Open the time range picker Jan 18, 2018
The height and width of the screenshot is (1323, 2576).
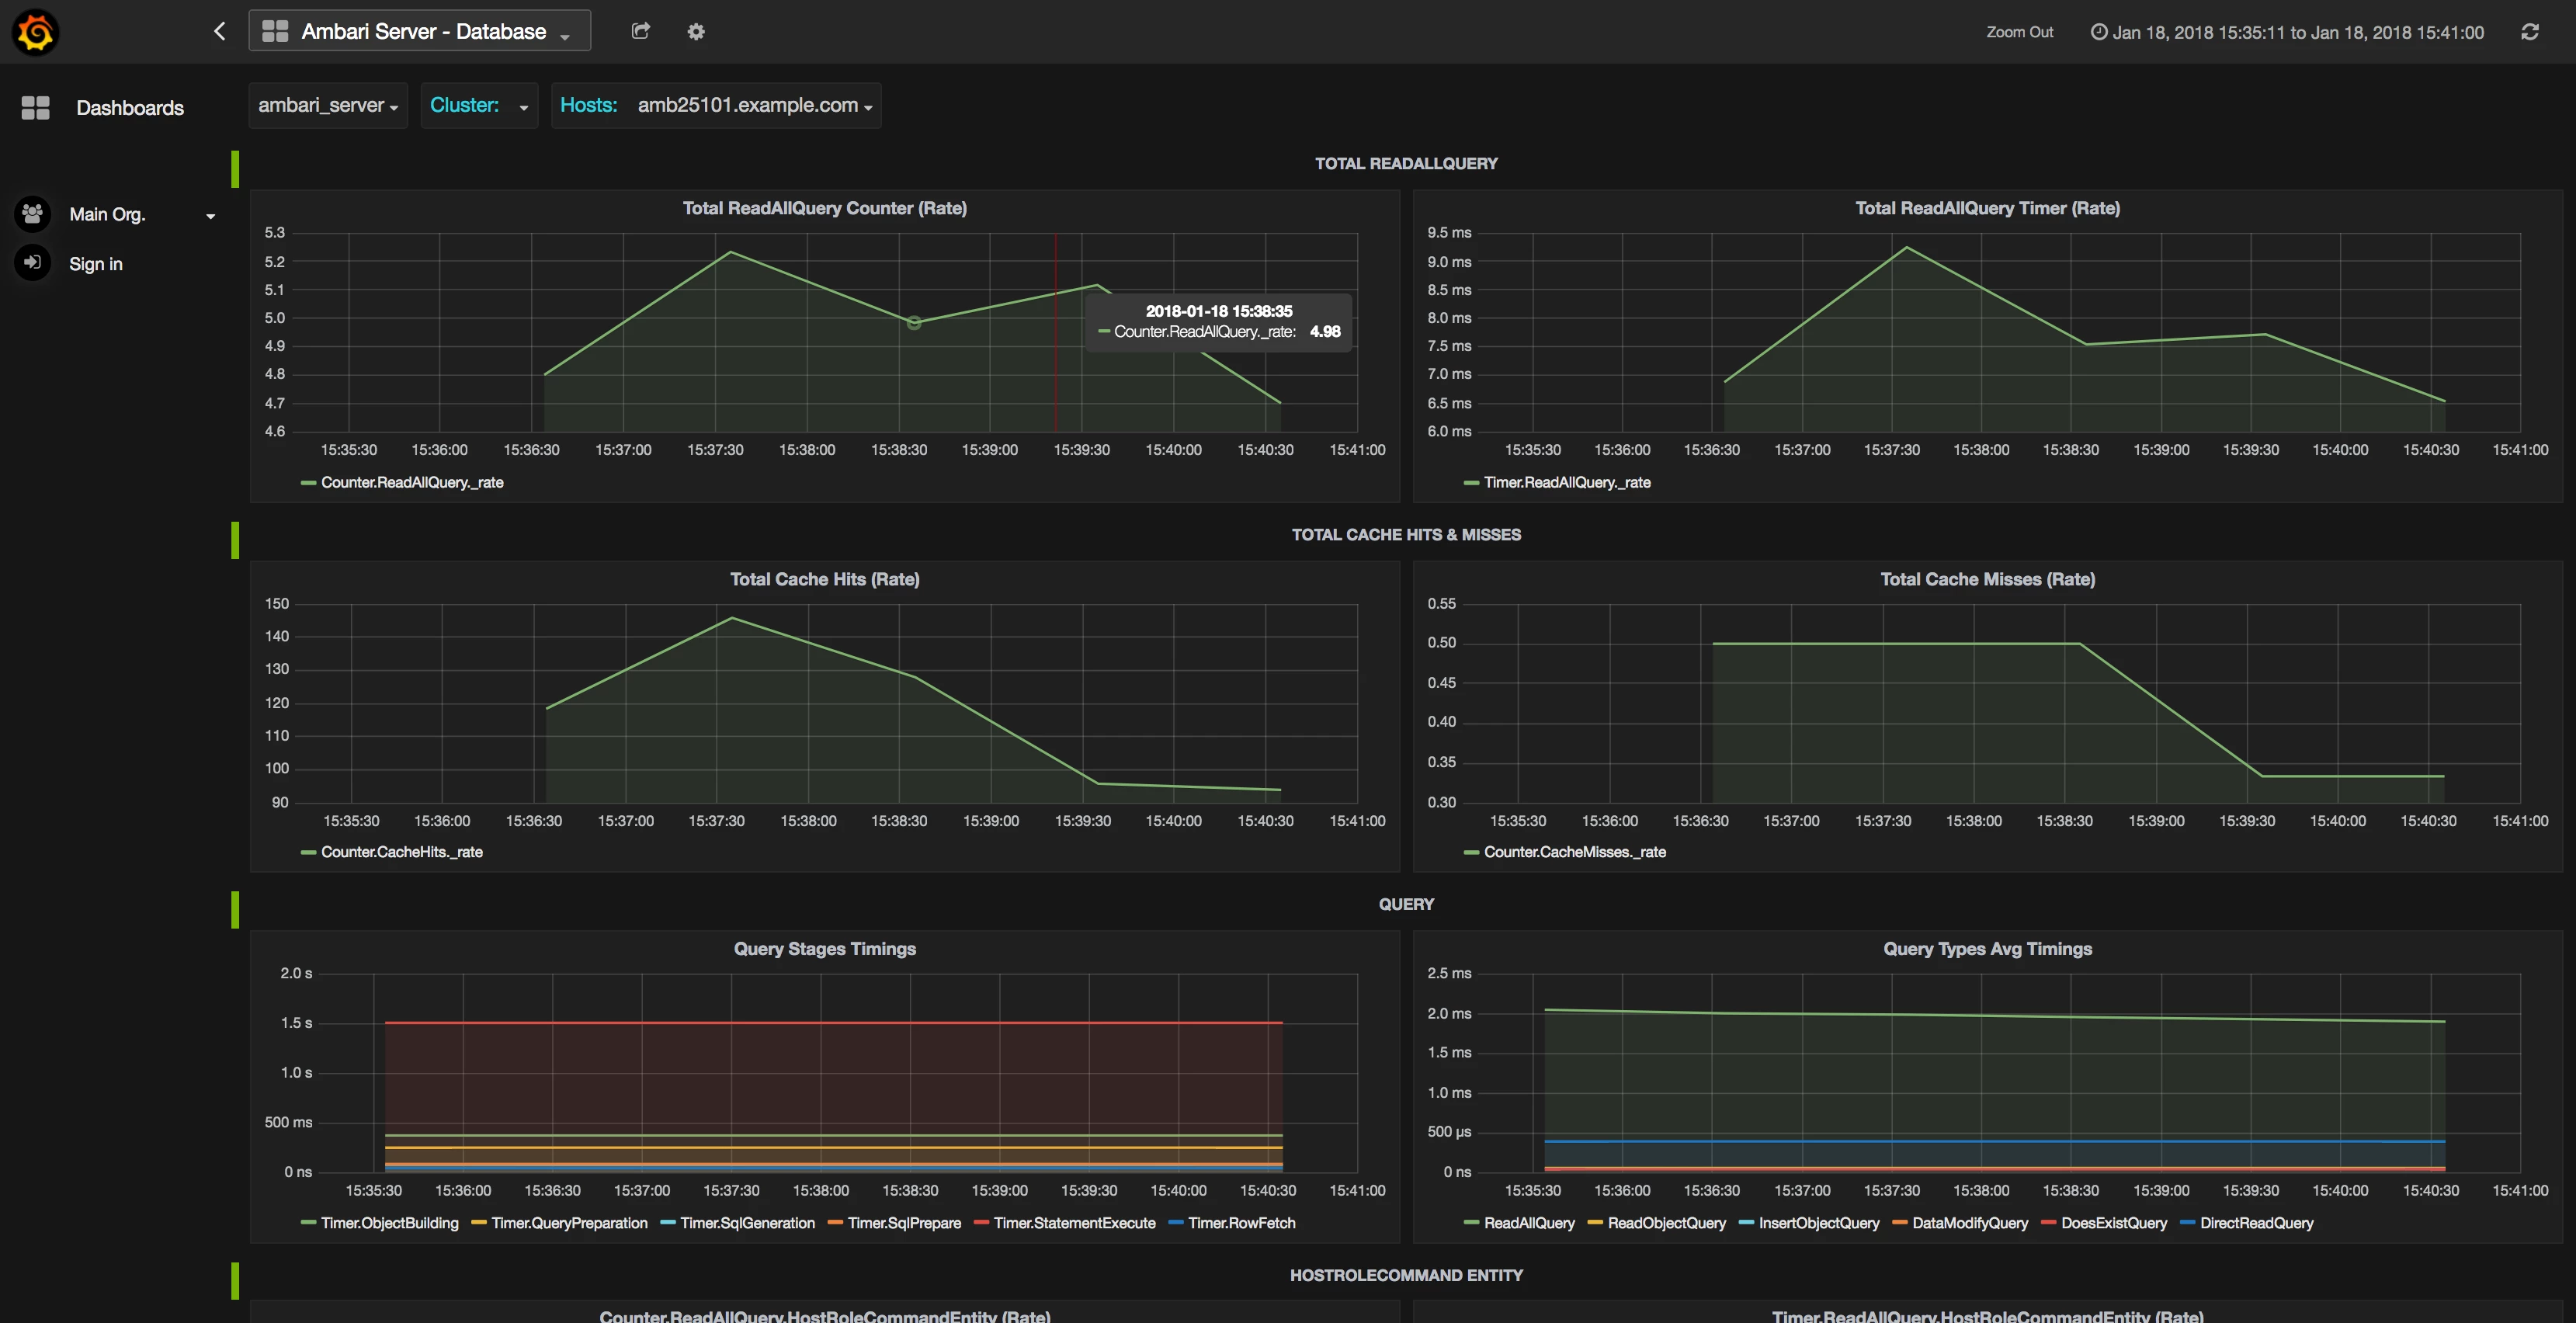[2287, 32]
